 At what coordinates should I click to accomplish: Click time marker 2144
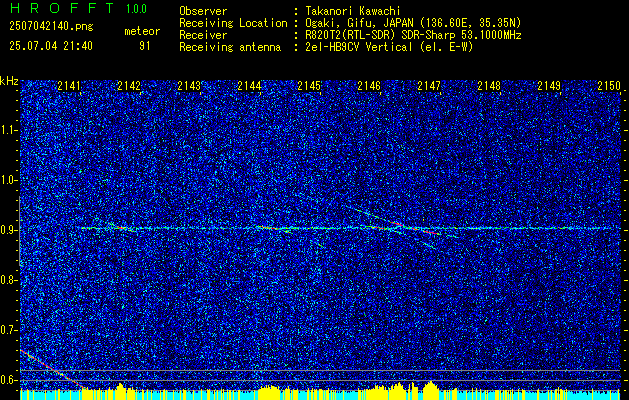(249, 86)
